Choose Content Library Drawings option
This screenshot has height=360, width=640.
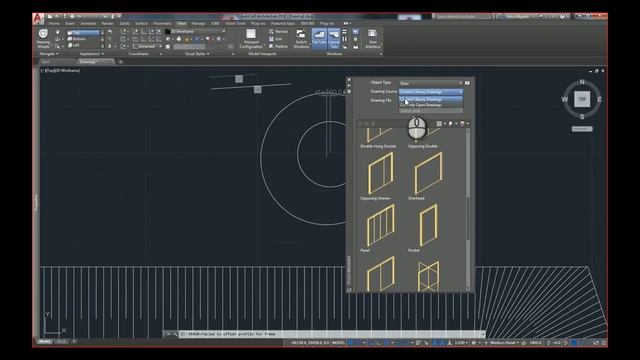pyautogui.click(x=431, y=99)
